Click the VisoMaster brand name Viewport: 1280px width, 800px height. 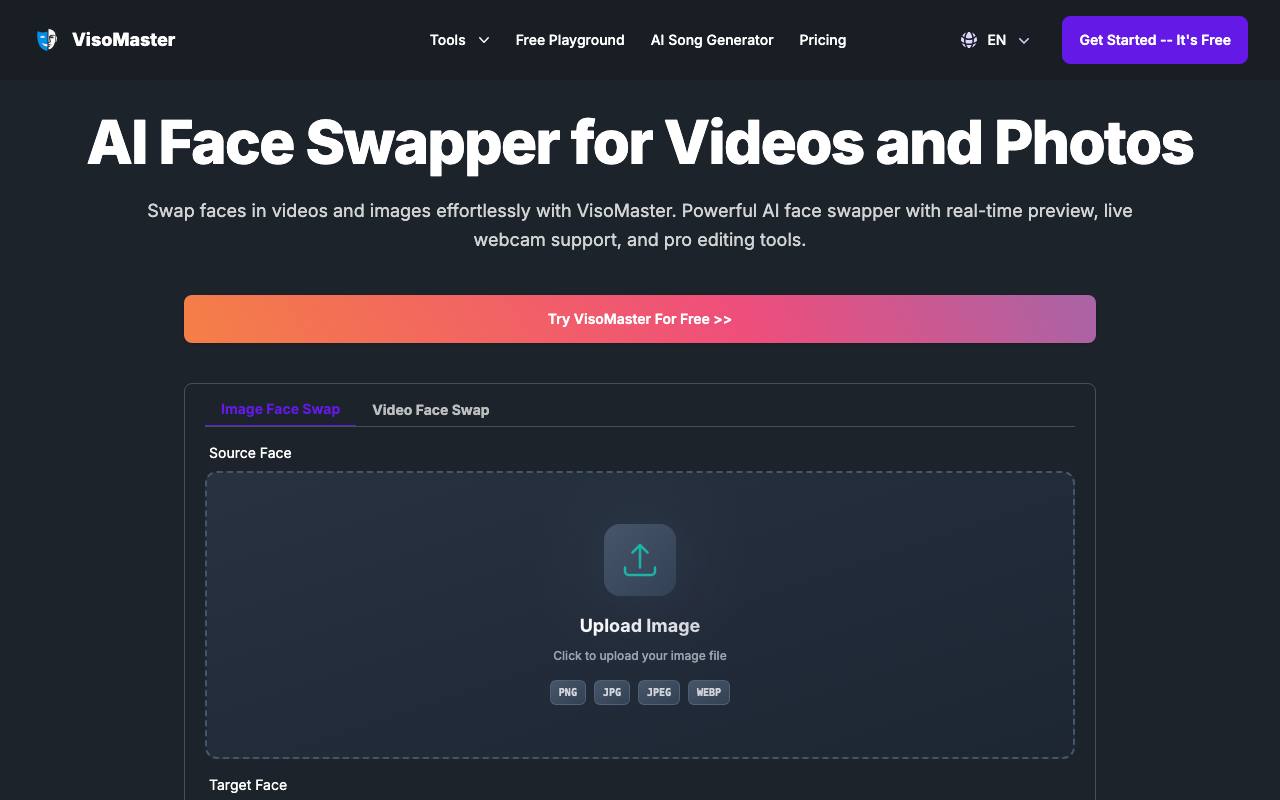pos(124,40)
